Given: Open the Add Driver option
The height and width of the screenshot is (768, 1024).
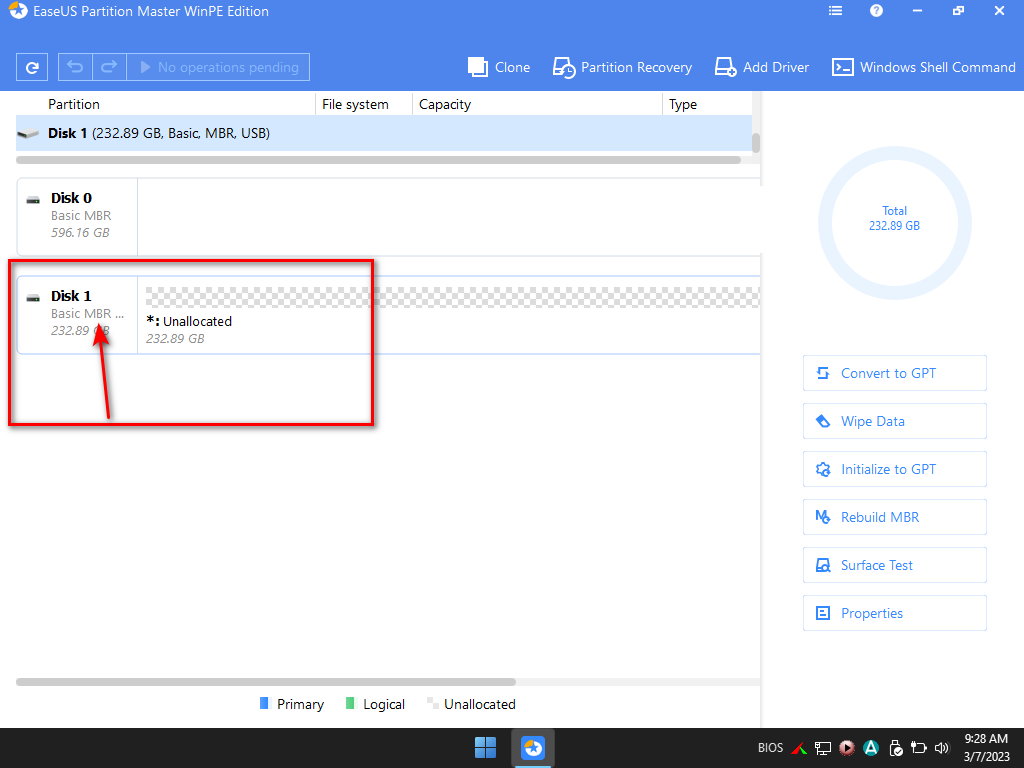Looking at the screenshot, I should [761, 67].
